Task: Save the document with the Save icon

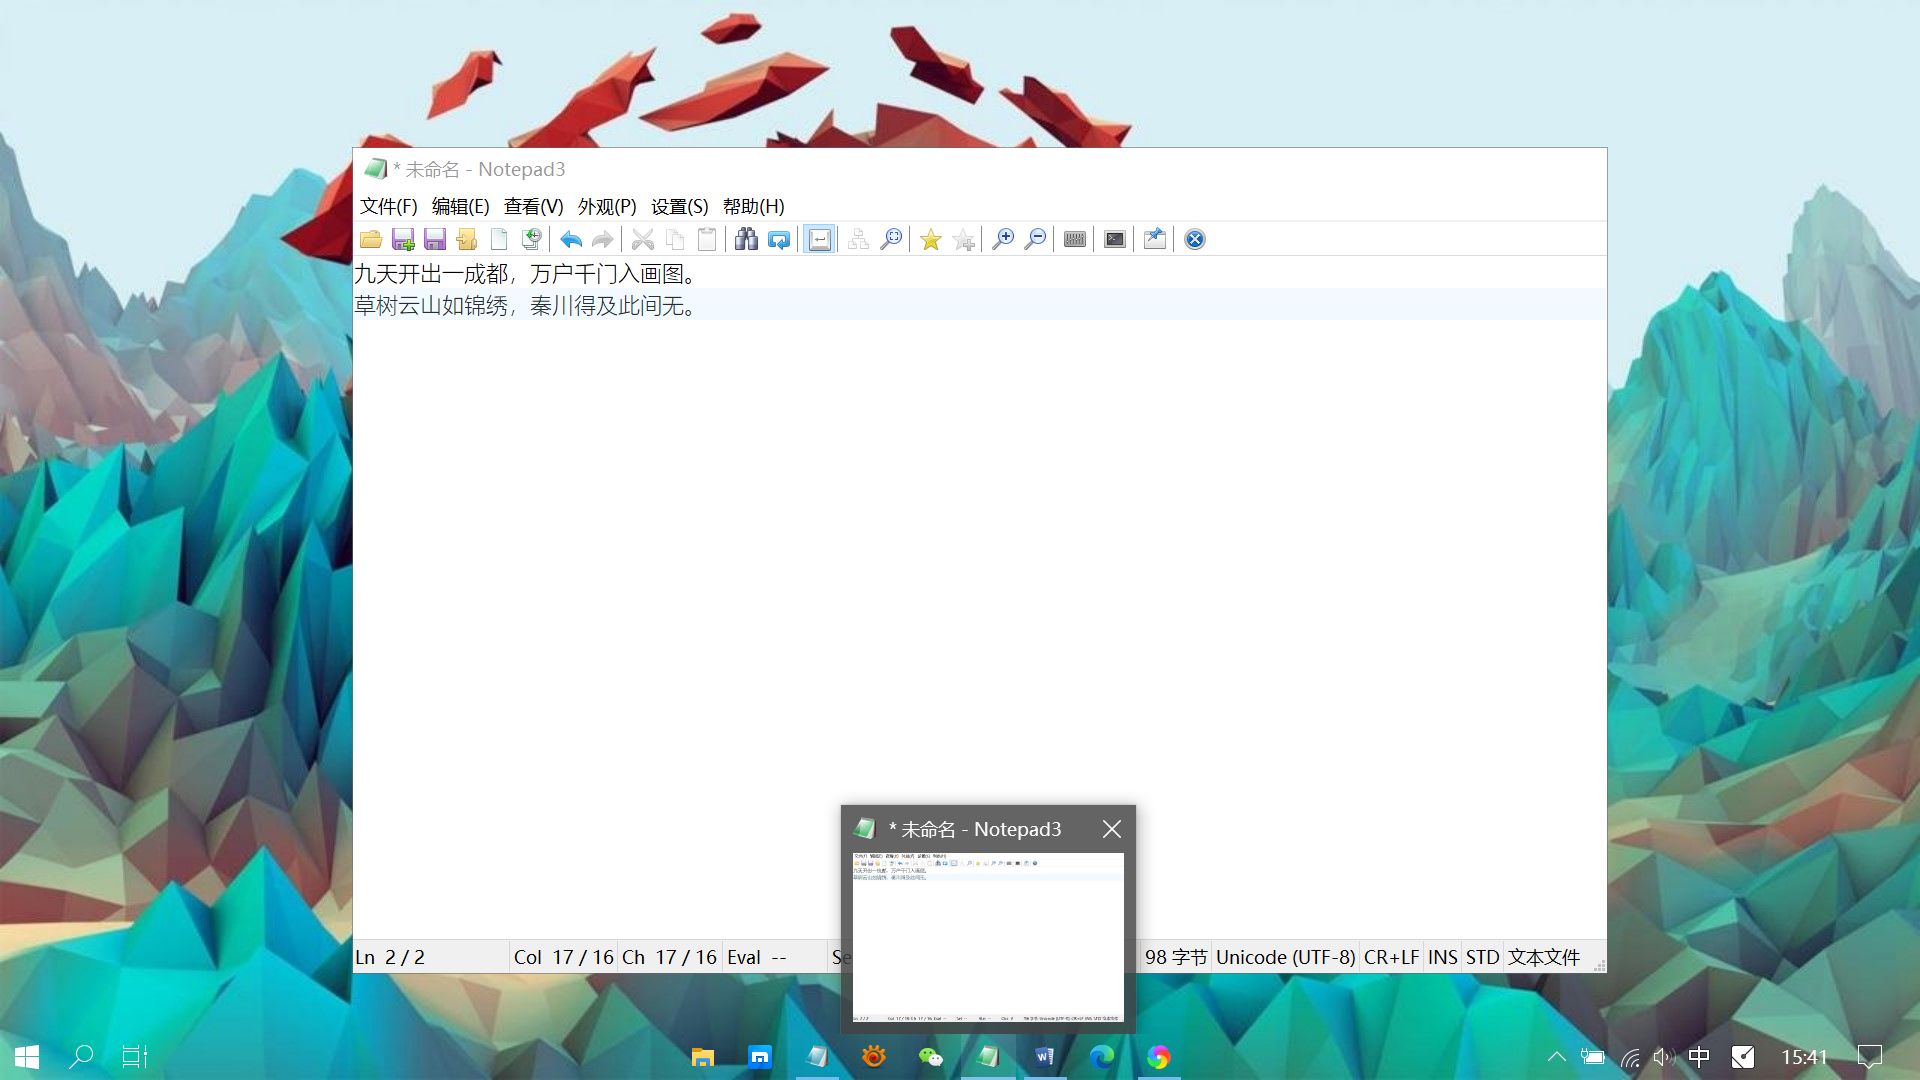Action: pyautogui.click(x=433, y=239)
